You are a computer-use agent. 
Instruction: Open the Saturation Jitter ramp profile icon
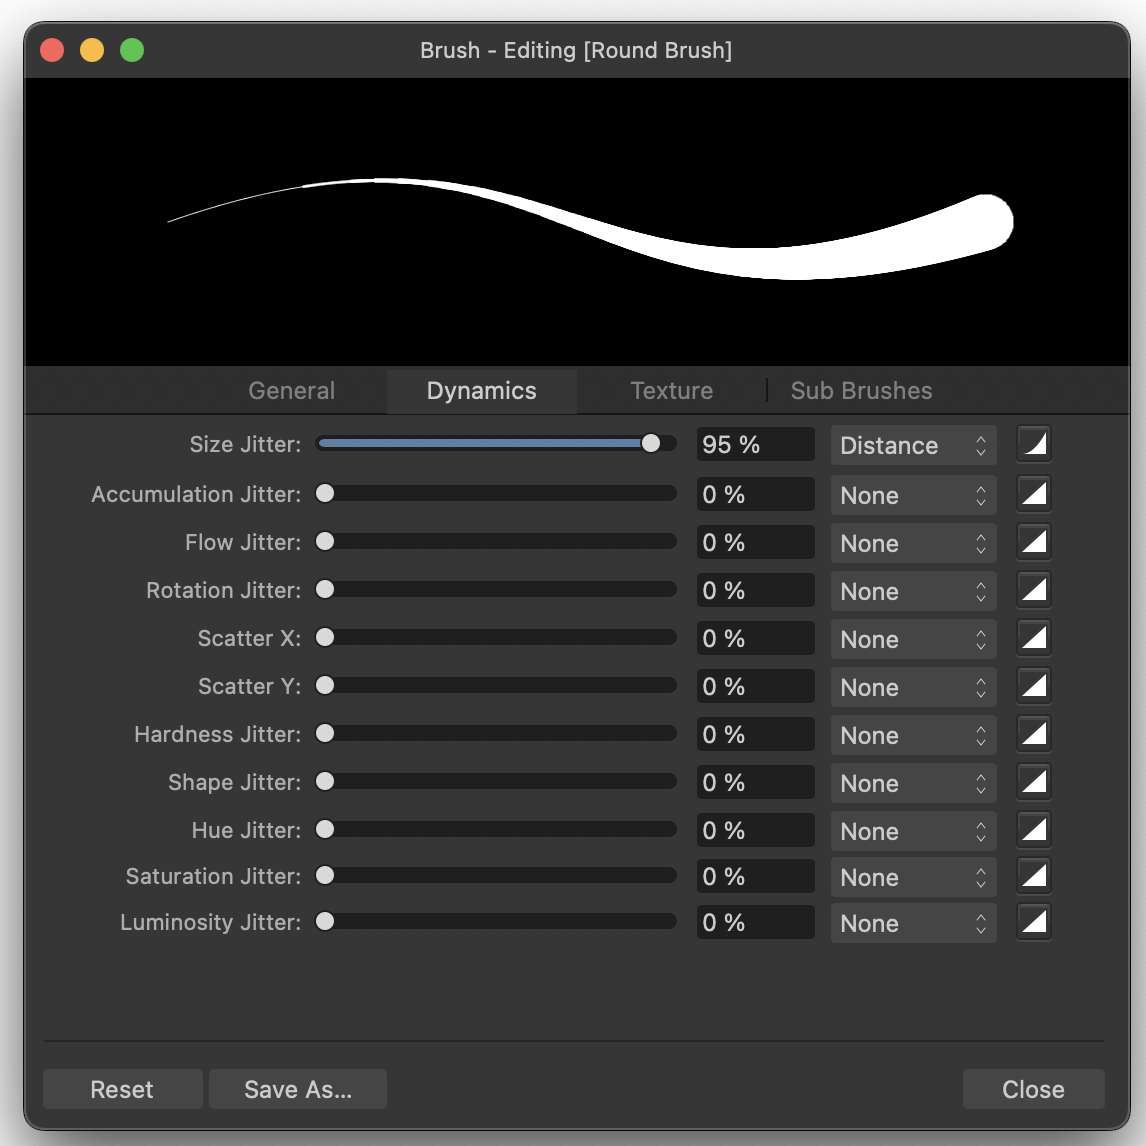coord(1033,876)
